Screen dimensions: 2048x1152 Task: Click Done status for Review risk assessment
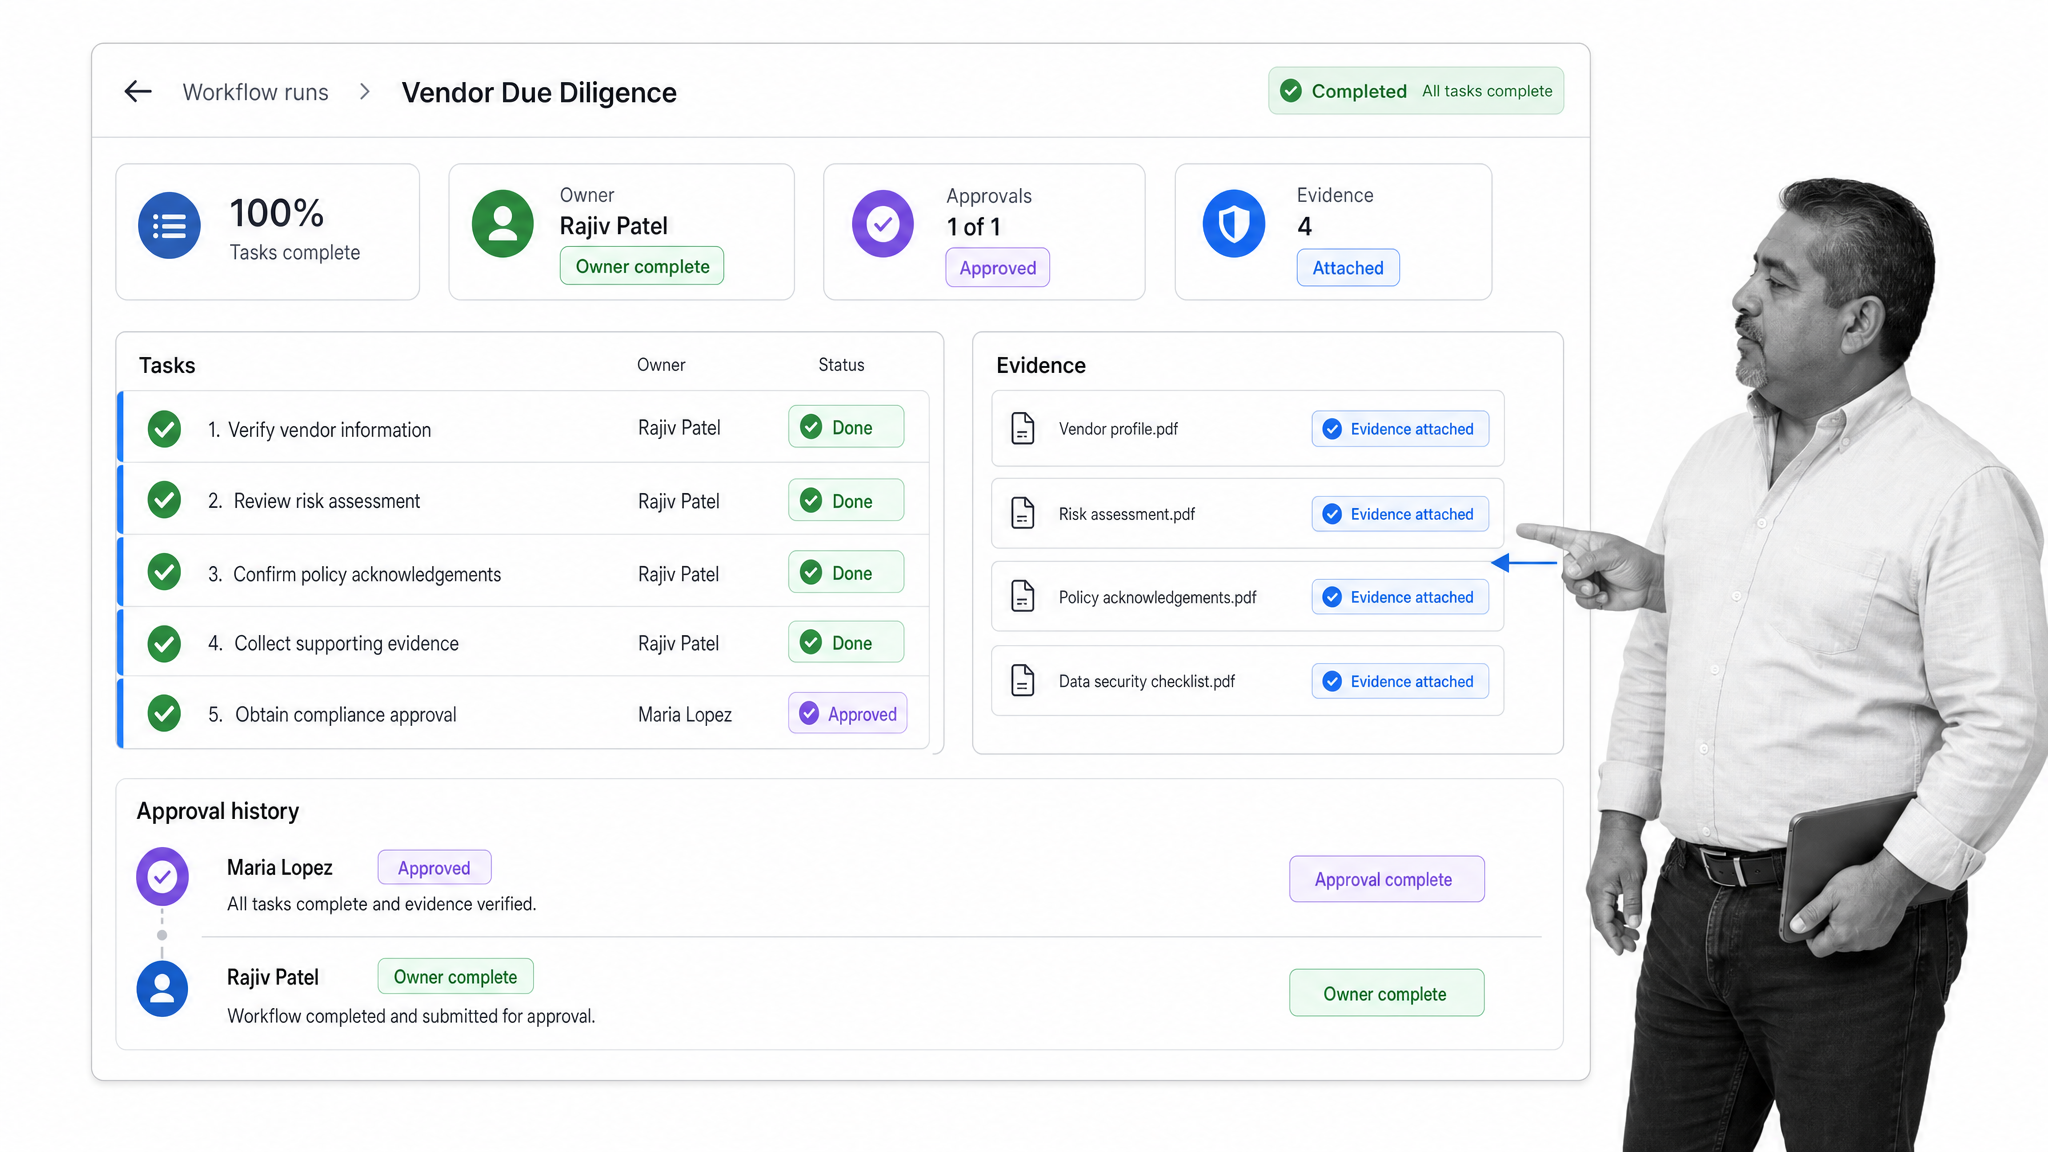point(846,500)
